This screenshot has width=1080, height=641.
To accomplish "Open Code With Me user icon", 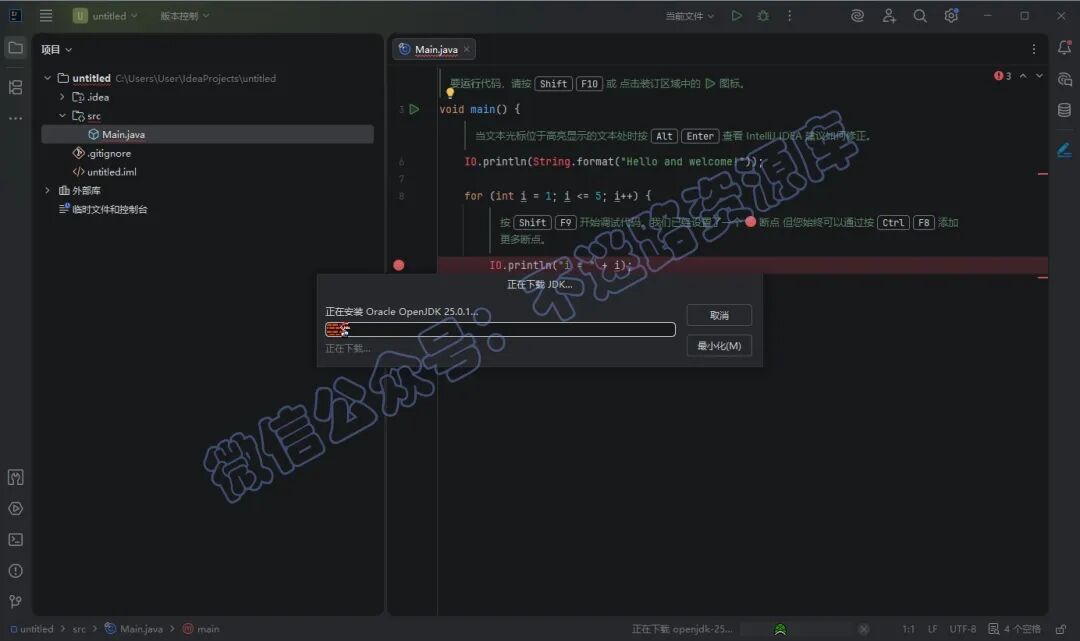I will (x=889, y=15).
